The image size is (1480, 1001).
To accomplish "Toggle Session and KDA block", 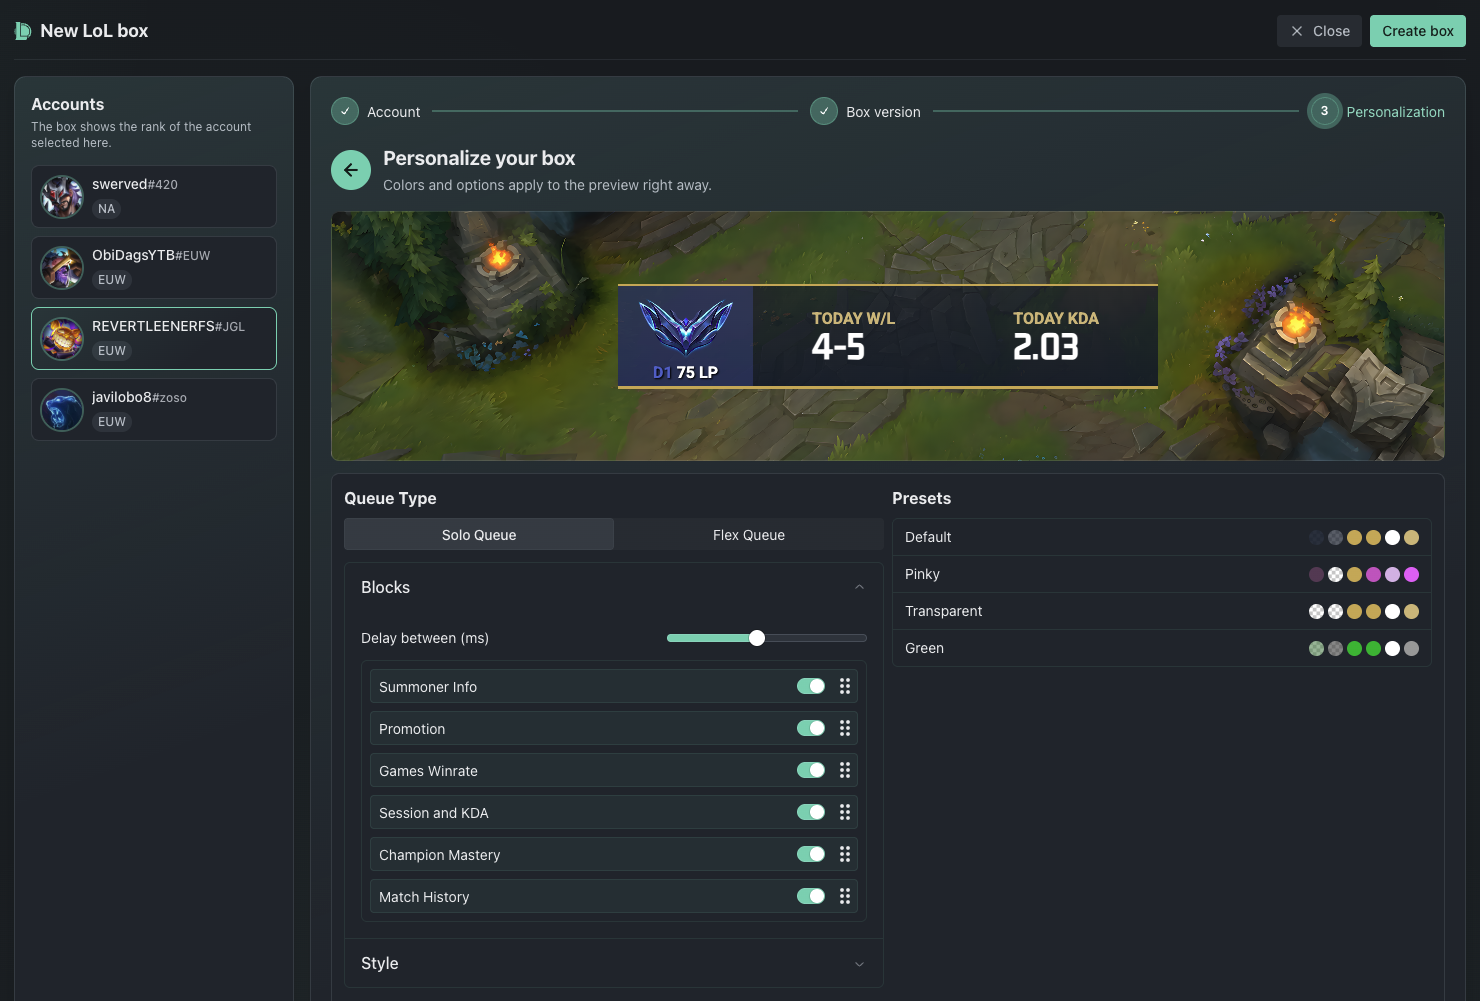I will 811,812.
